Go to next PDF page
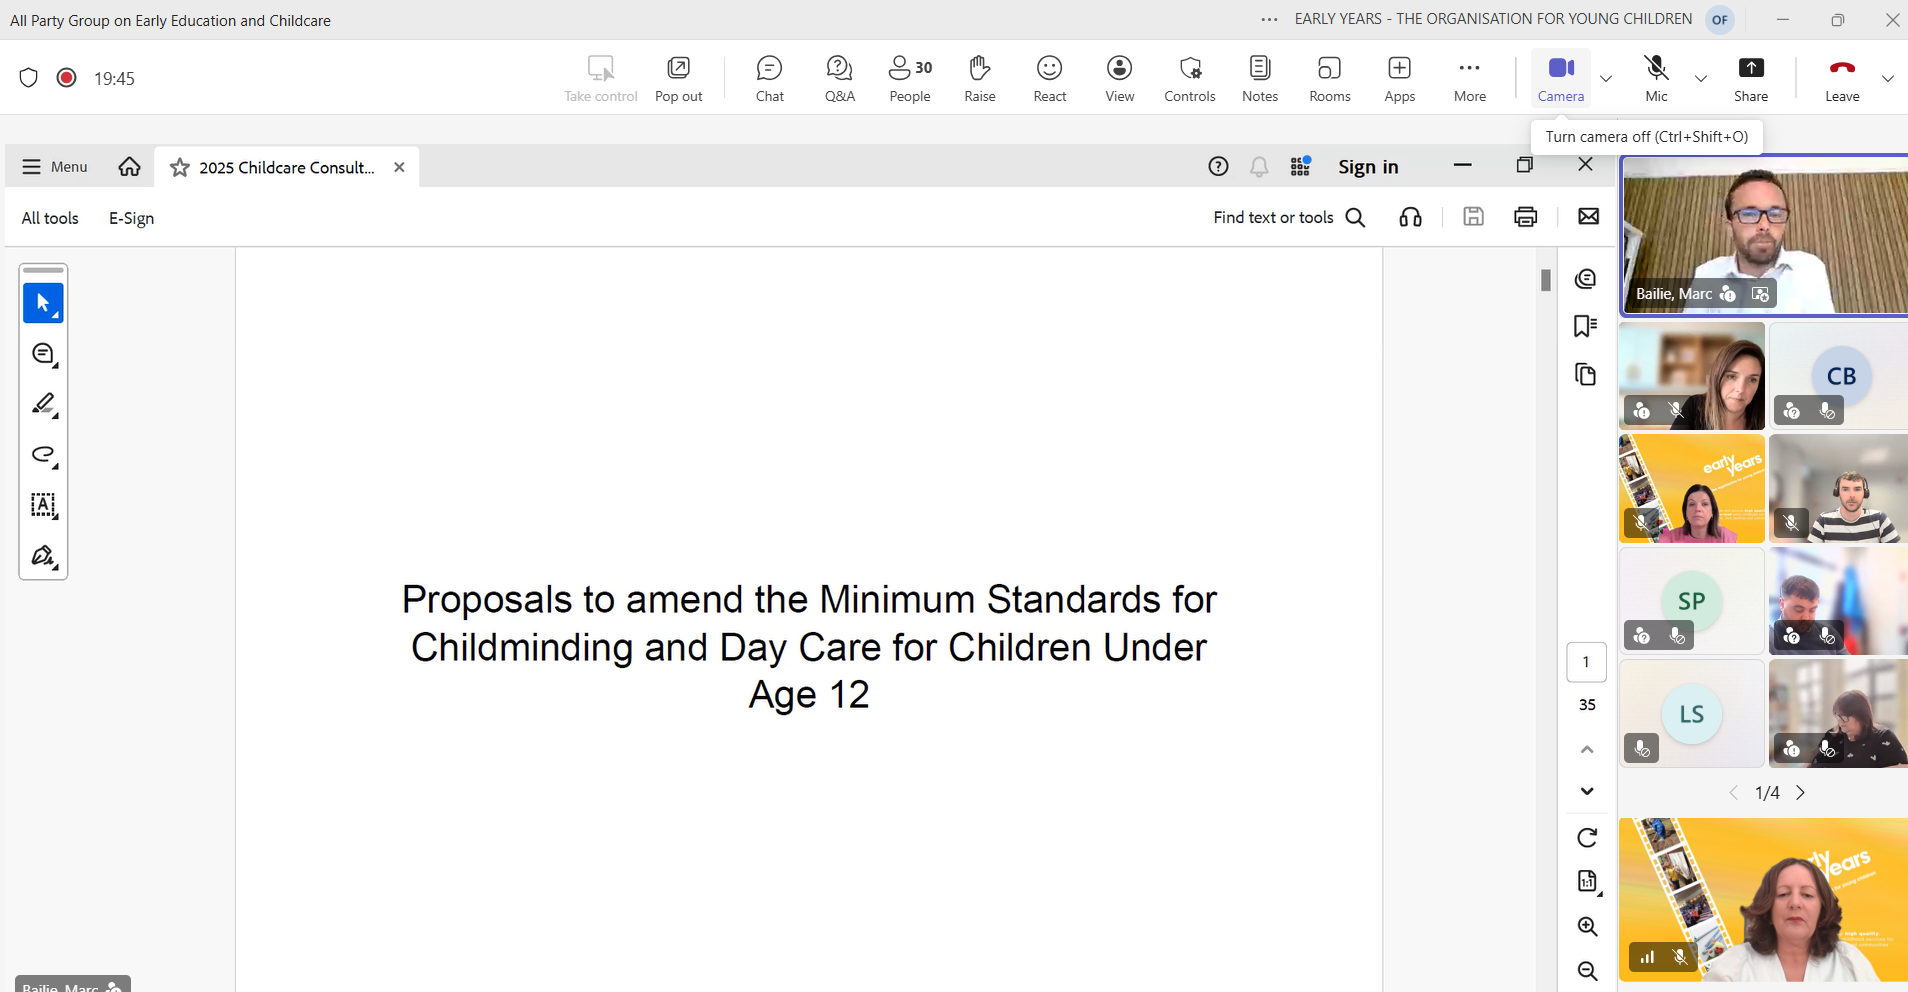This screenshot has height=992, width=1908. coord(1587,791)
